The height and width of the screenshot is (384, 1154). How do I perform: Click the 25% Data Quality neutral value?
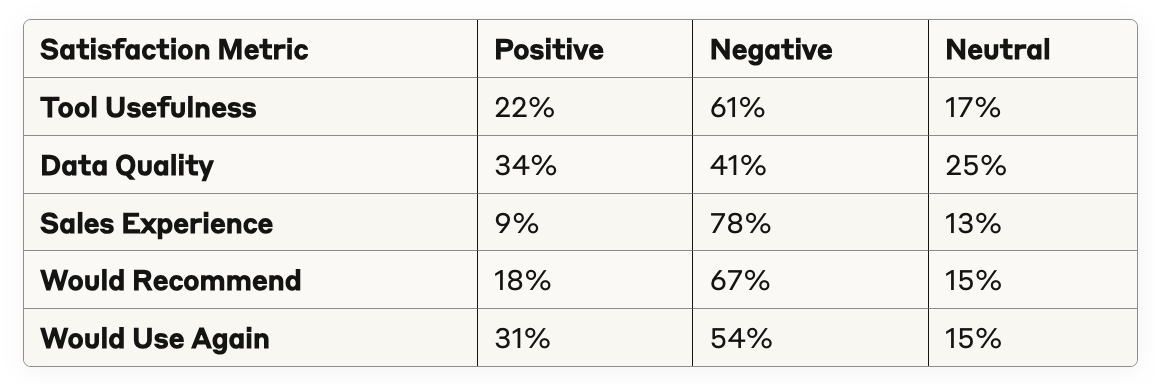976,166
